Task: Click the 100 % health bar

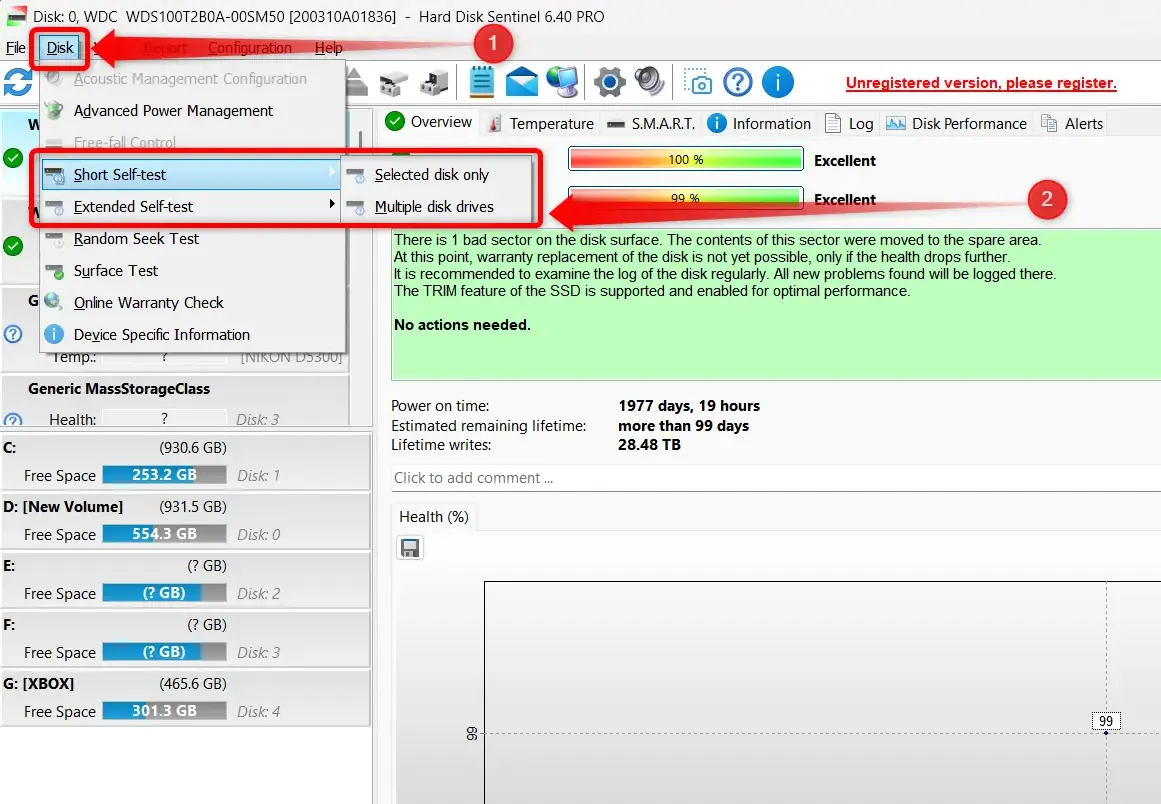Action: click(x=686, y=159)
